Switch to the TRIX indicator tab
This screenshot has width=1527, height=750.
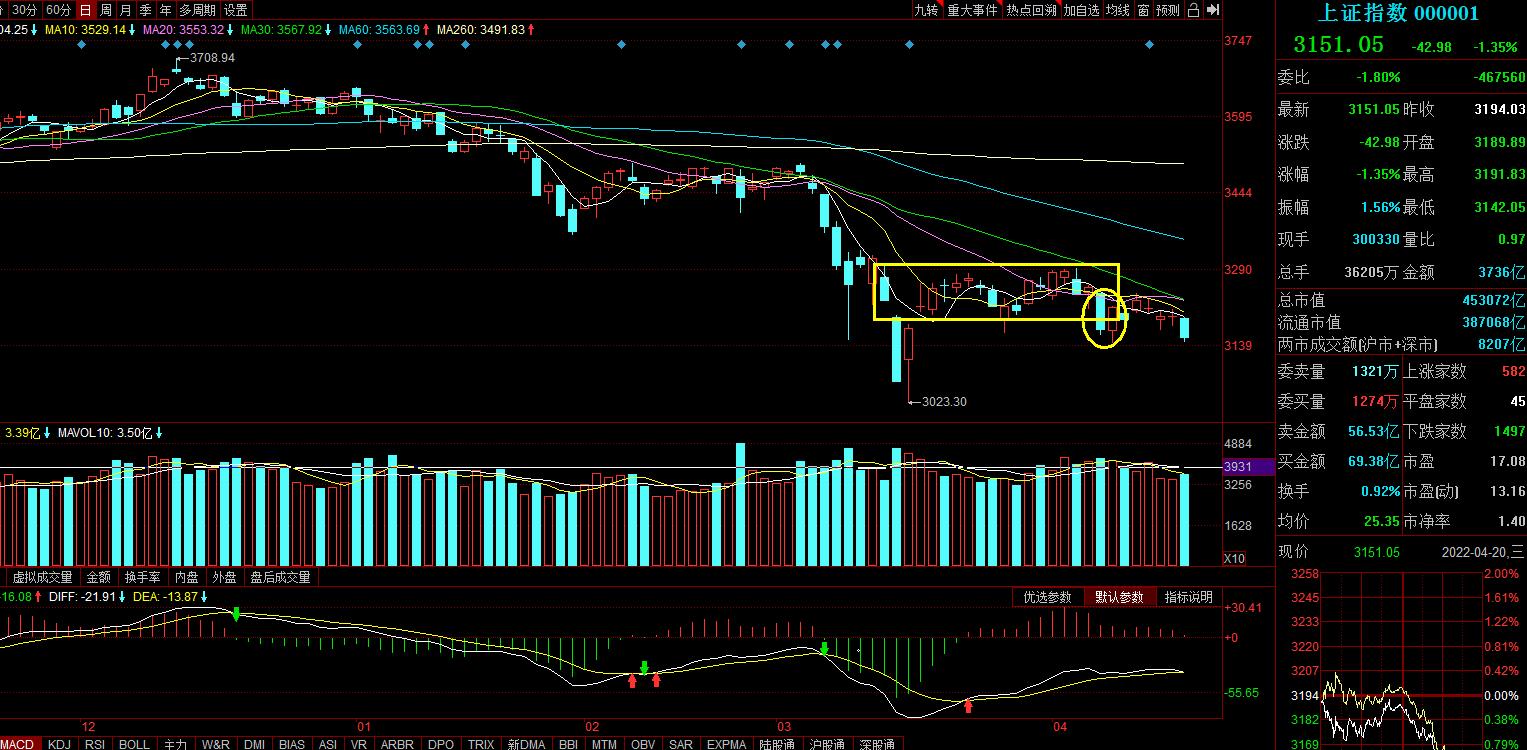click(x=481, y=744)
